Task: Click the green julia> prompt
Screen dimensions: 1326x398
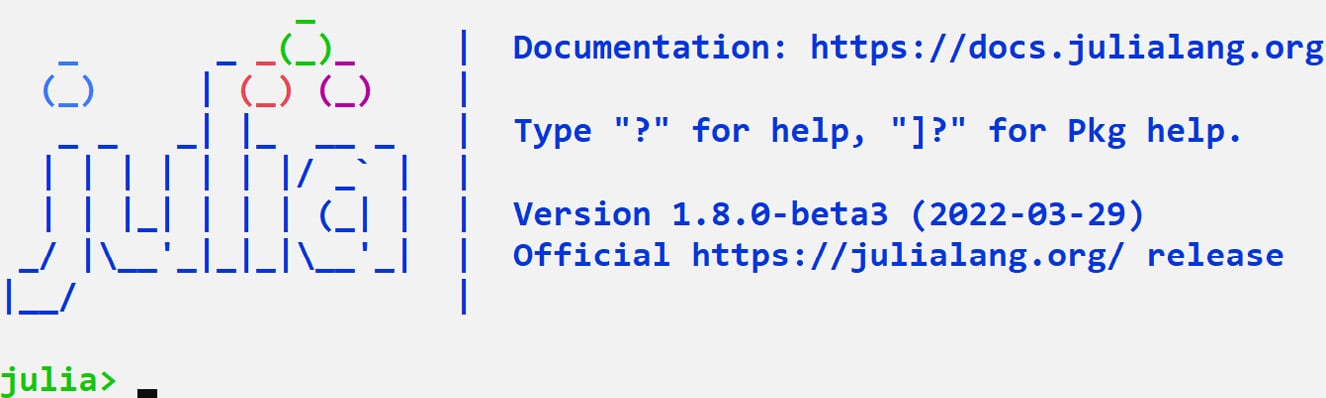Action: coord(58,381)
